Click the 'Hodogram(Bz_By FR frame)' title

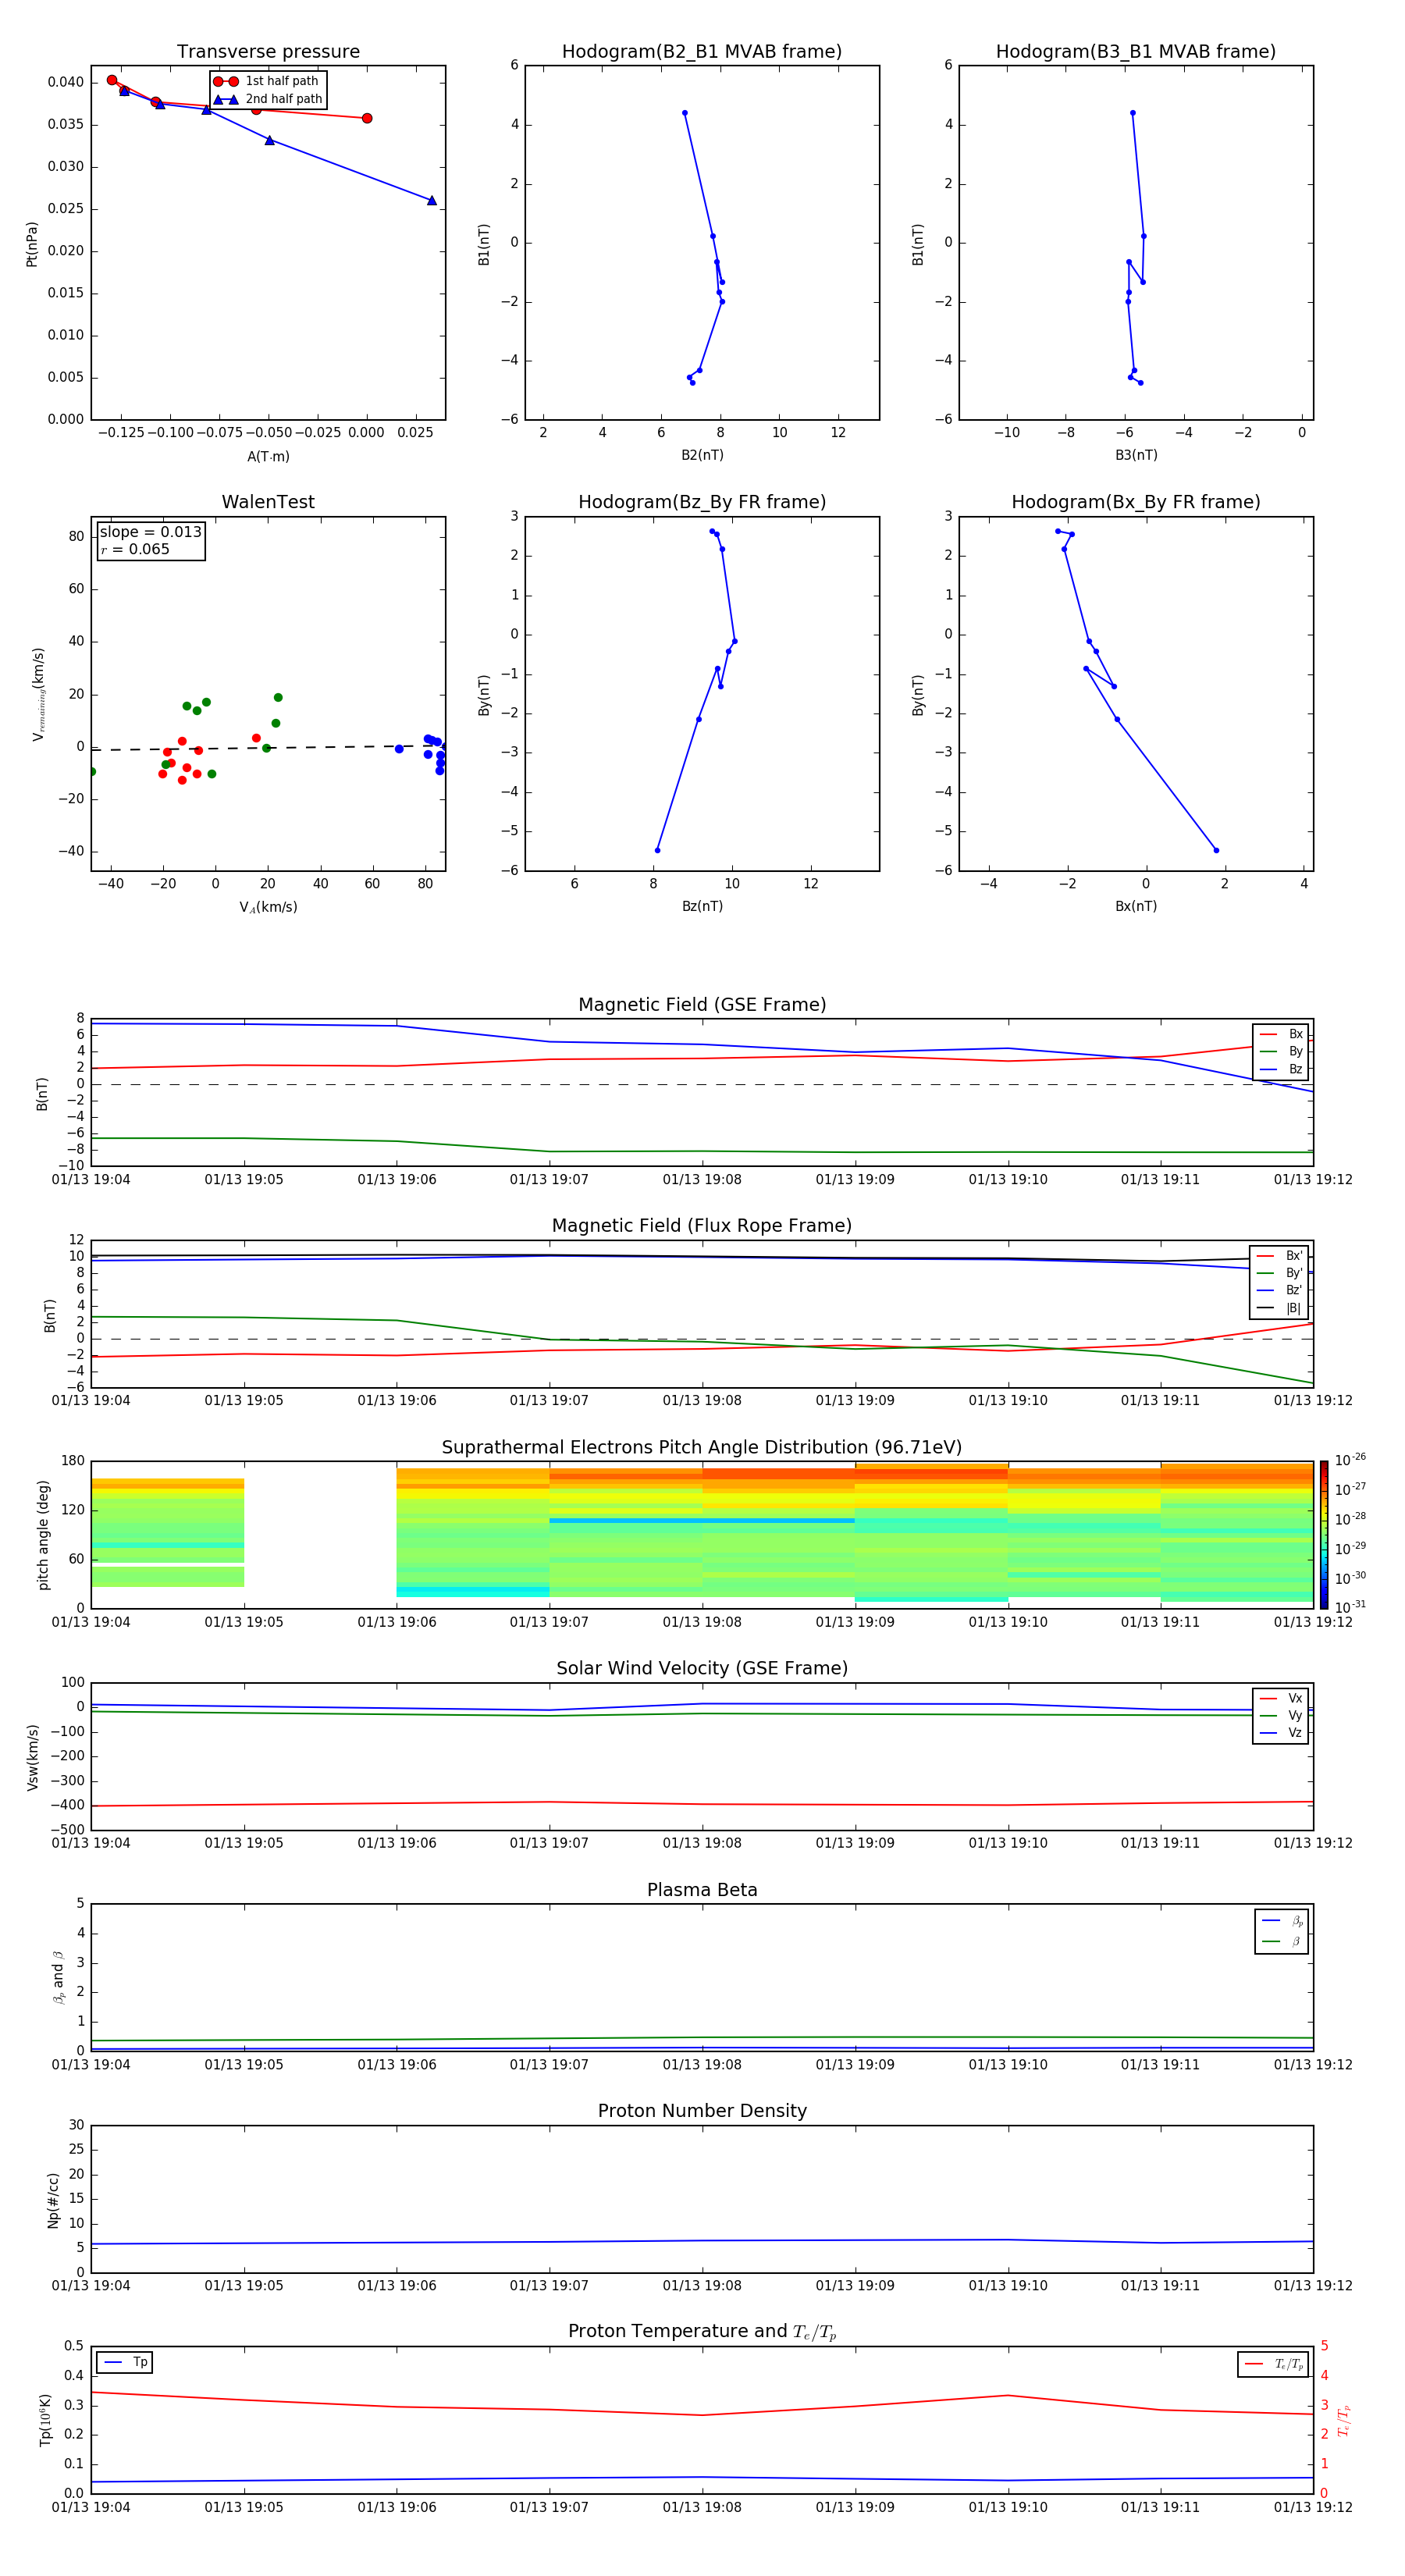[702, 502]
